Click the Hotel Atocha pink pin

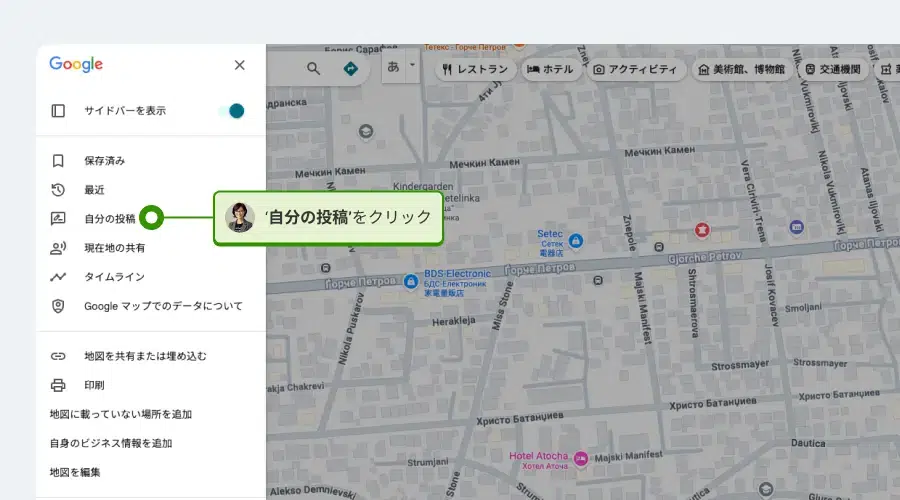581,459
